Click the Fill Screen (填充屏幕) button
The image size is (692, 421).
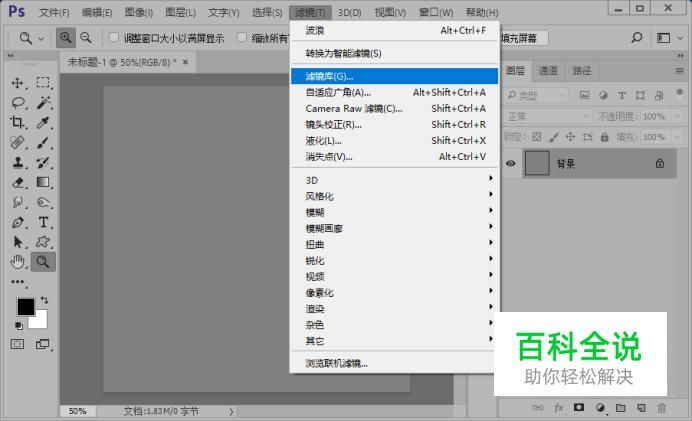[524, 38]
